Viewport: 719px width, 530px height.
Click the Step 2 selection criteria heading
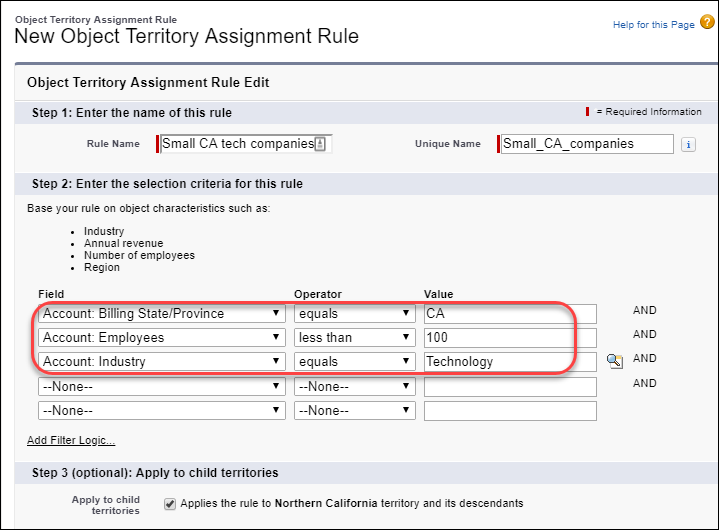[167, 184]
